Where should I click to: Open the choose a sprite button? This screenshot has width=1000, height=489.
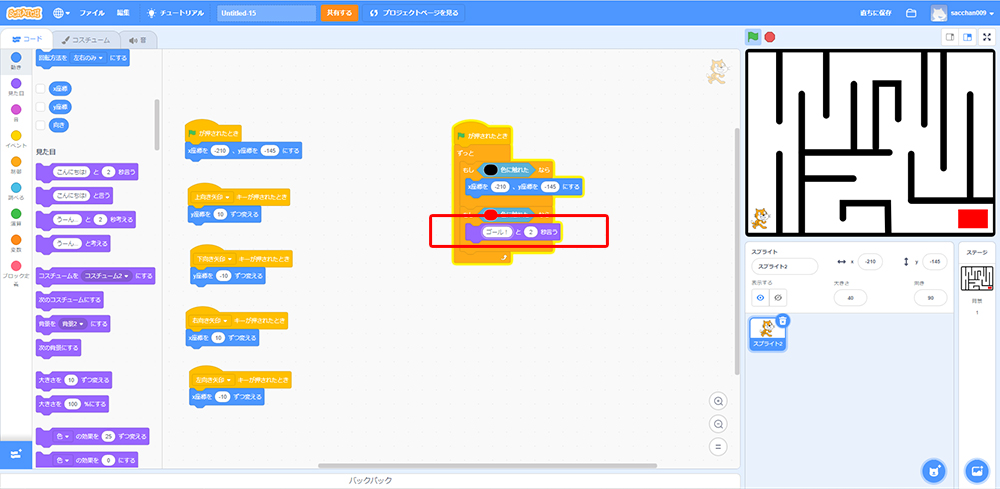[932, 471]
